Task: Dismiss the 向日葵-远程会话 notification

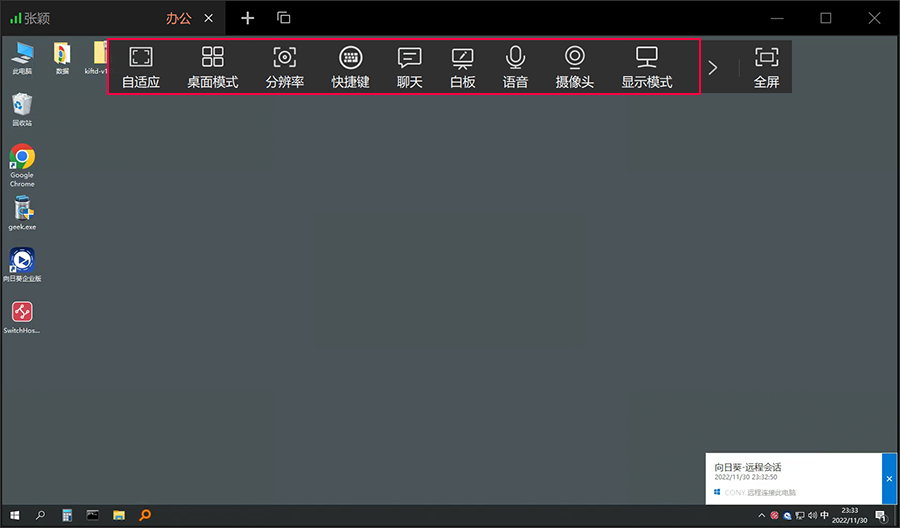Action: 889,479
